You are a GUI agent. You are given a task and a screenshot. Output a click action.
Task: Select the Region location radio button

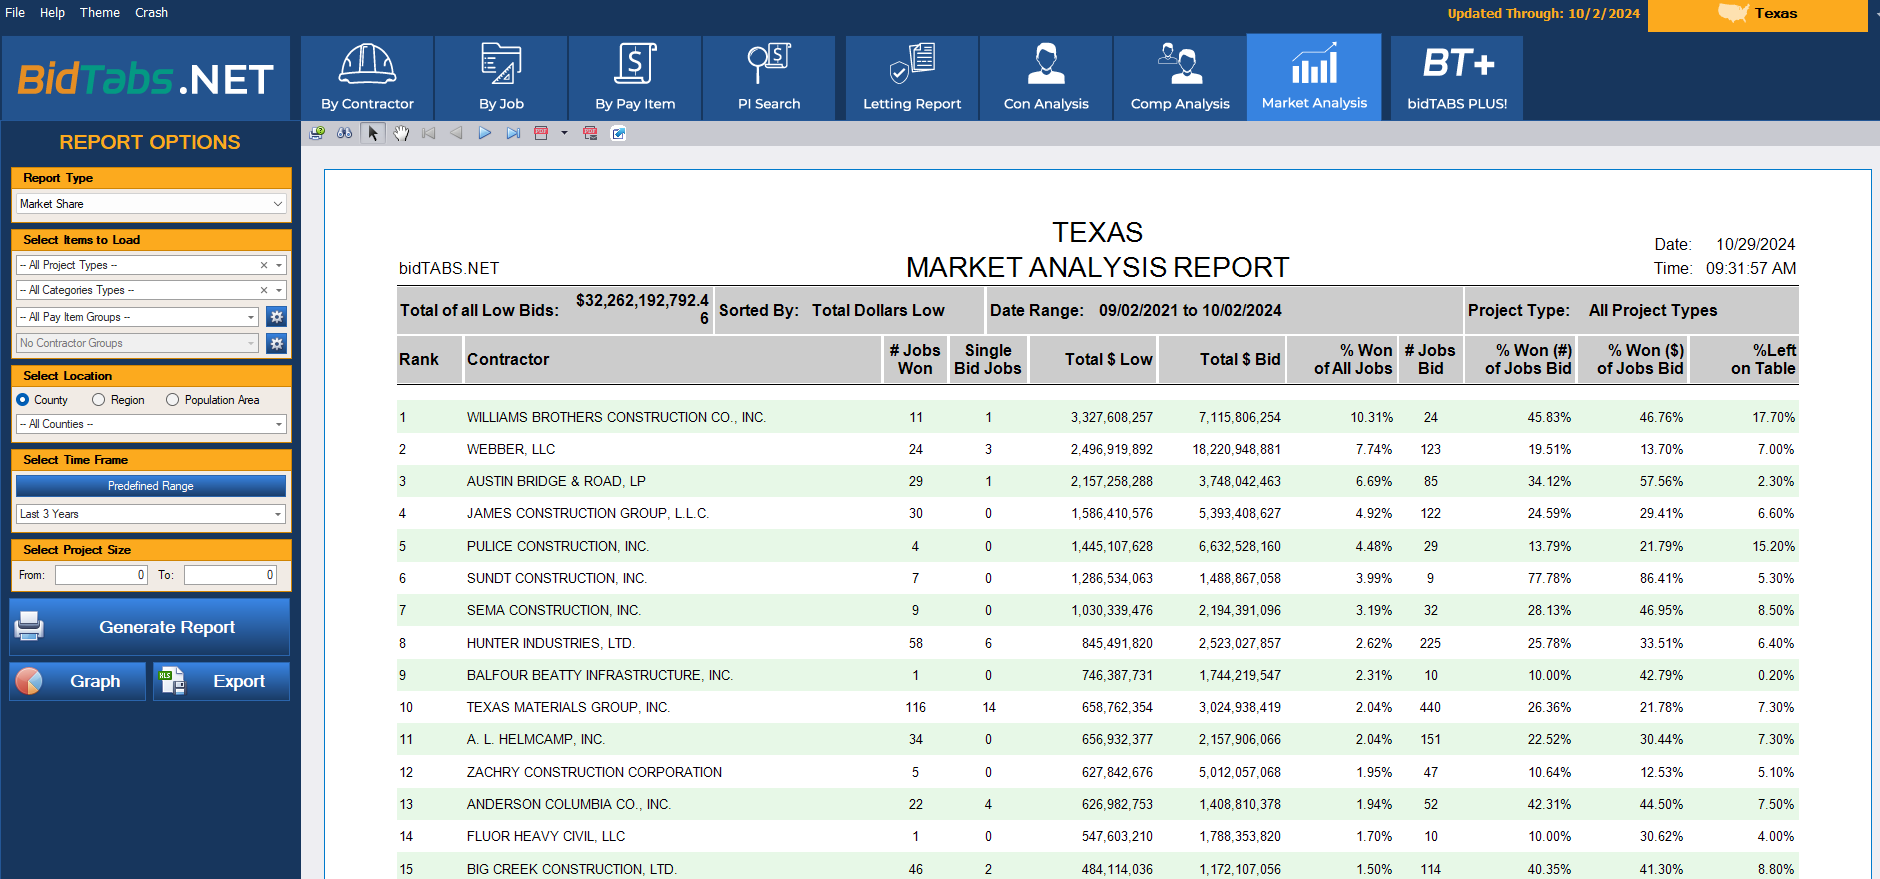(x=98, y=400)
